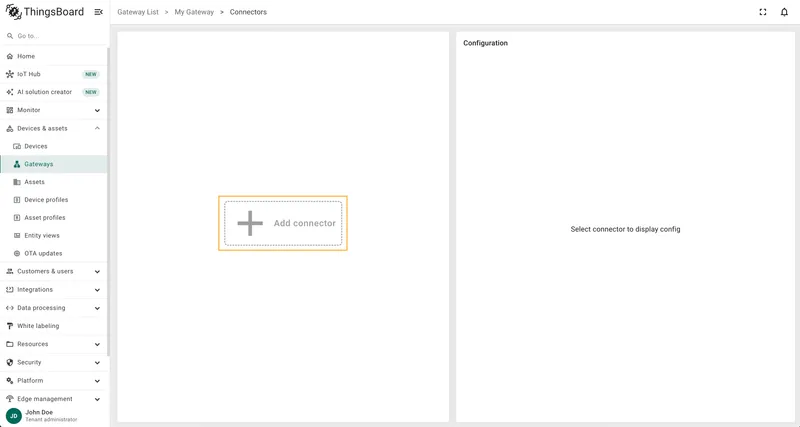Open the Home menu item
The image size is (800, 427).
[54, 56]
